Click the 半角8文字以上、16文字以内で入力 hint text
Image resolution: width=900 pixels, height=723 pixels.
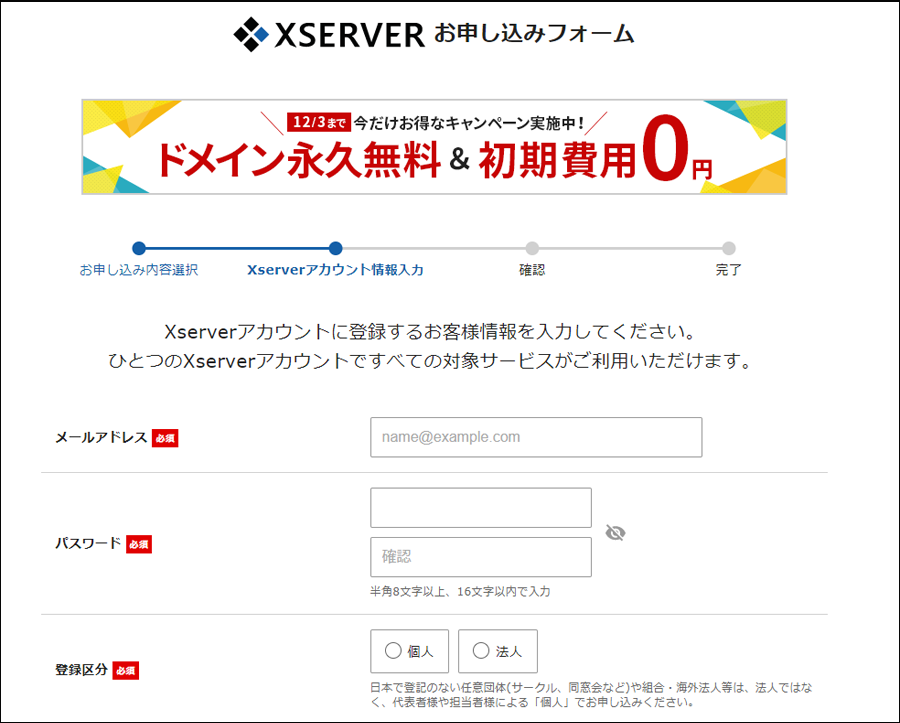pos(460,592)
